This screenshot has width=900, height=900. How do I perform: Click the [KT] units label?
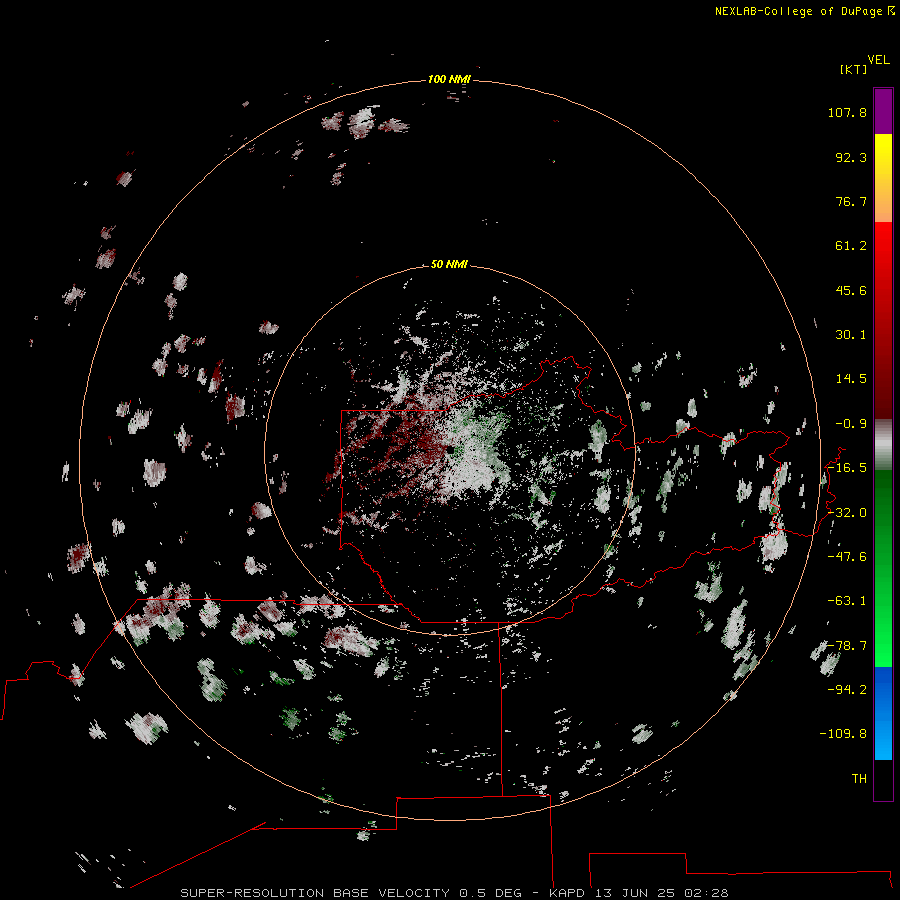pyautogui.click(x=854, y=69)
